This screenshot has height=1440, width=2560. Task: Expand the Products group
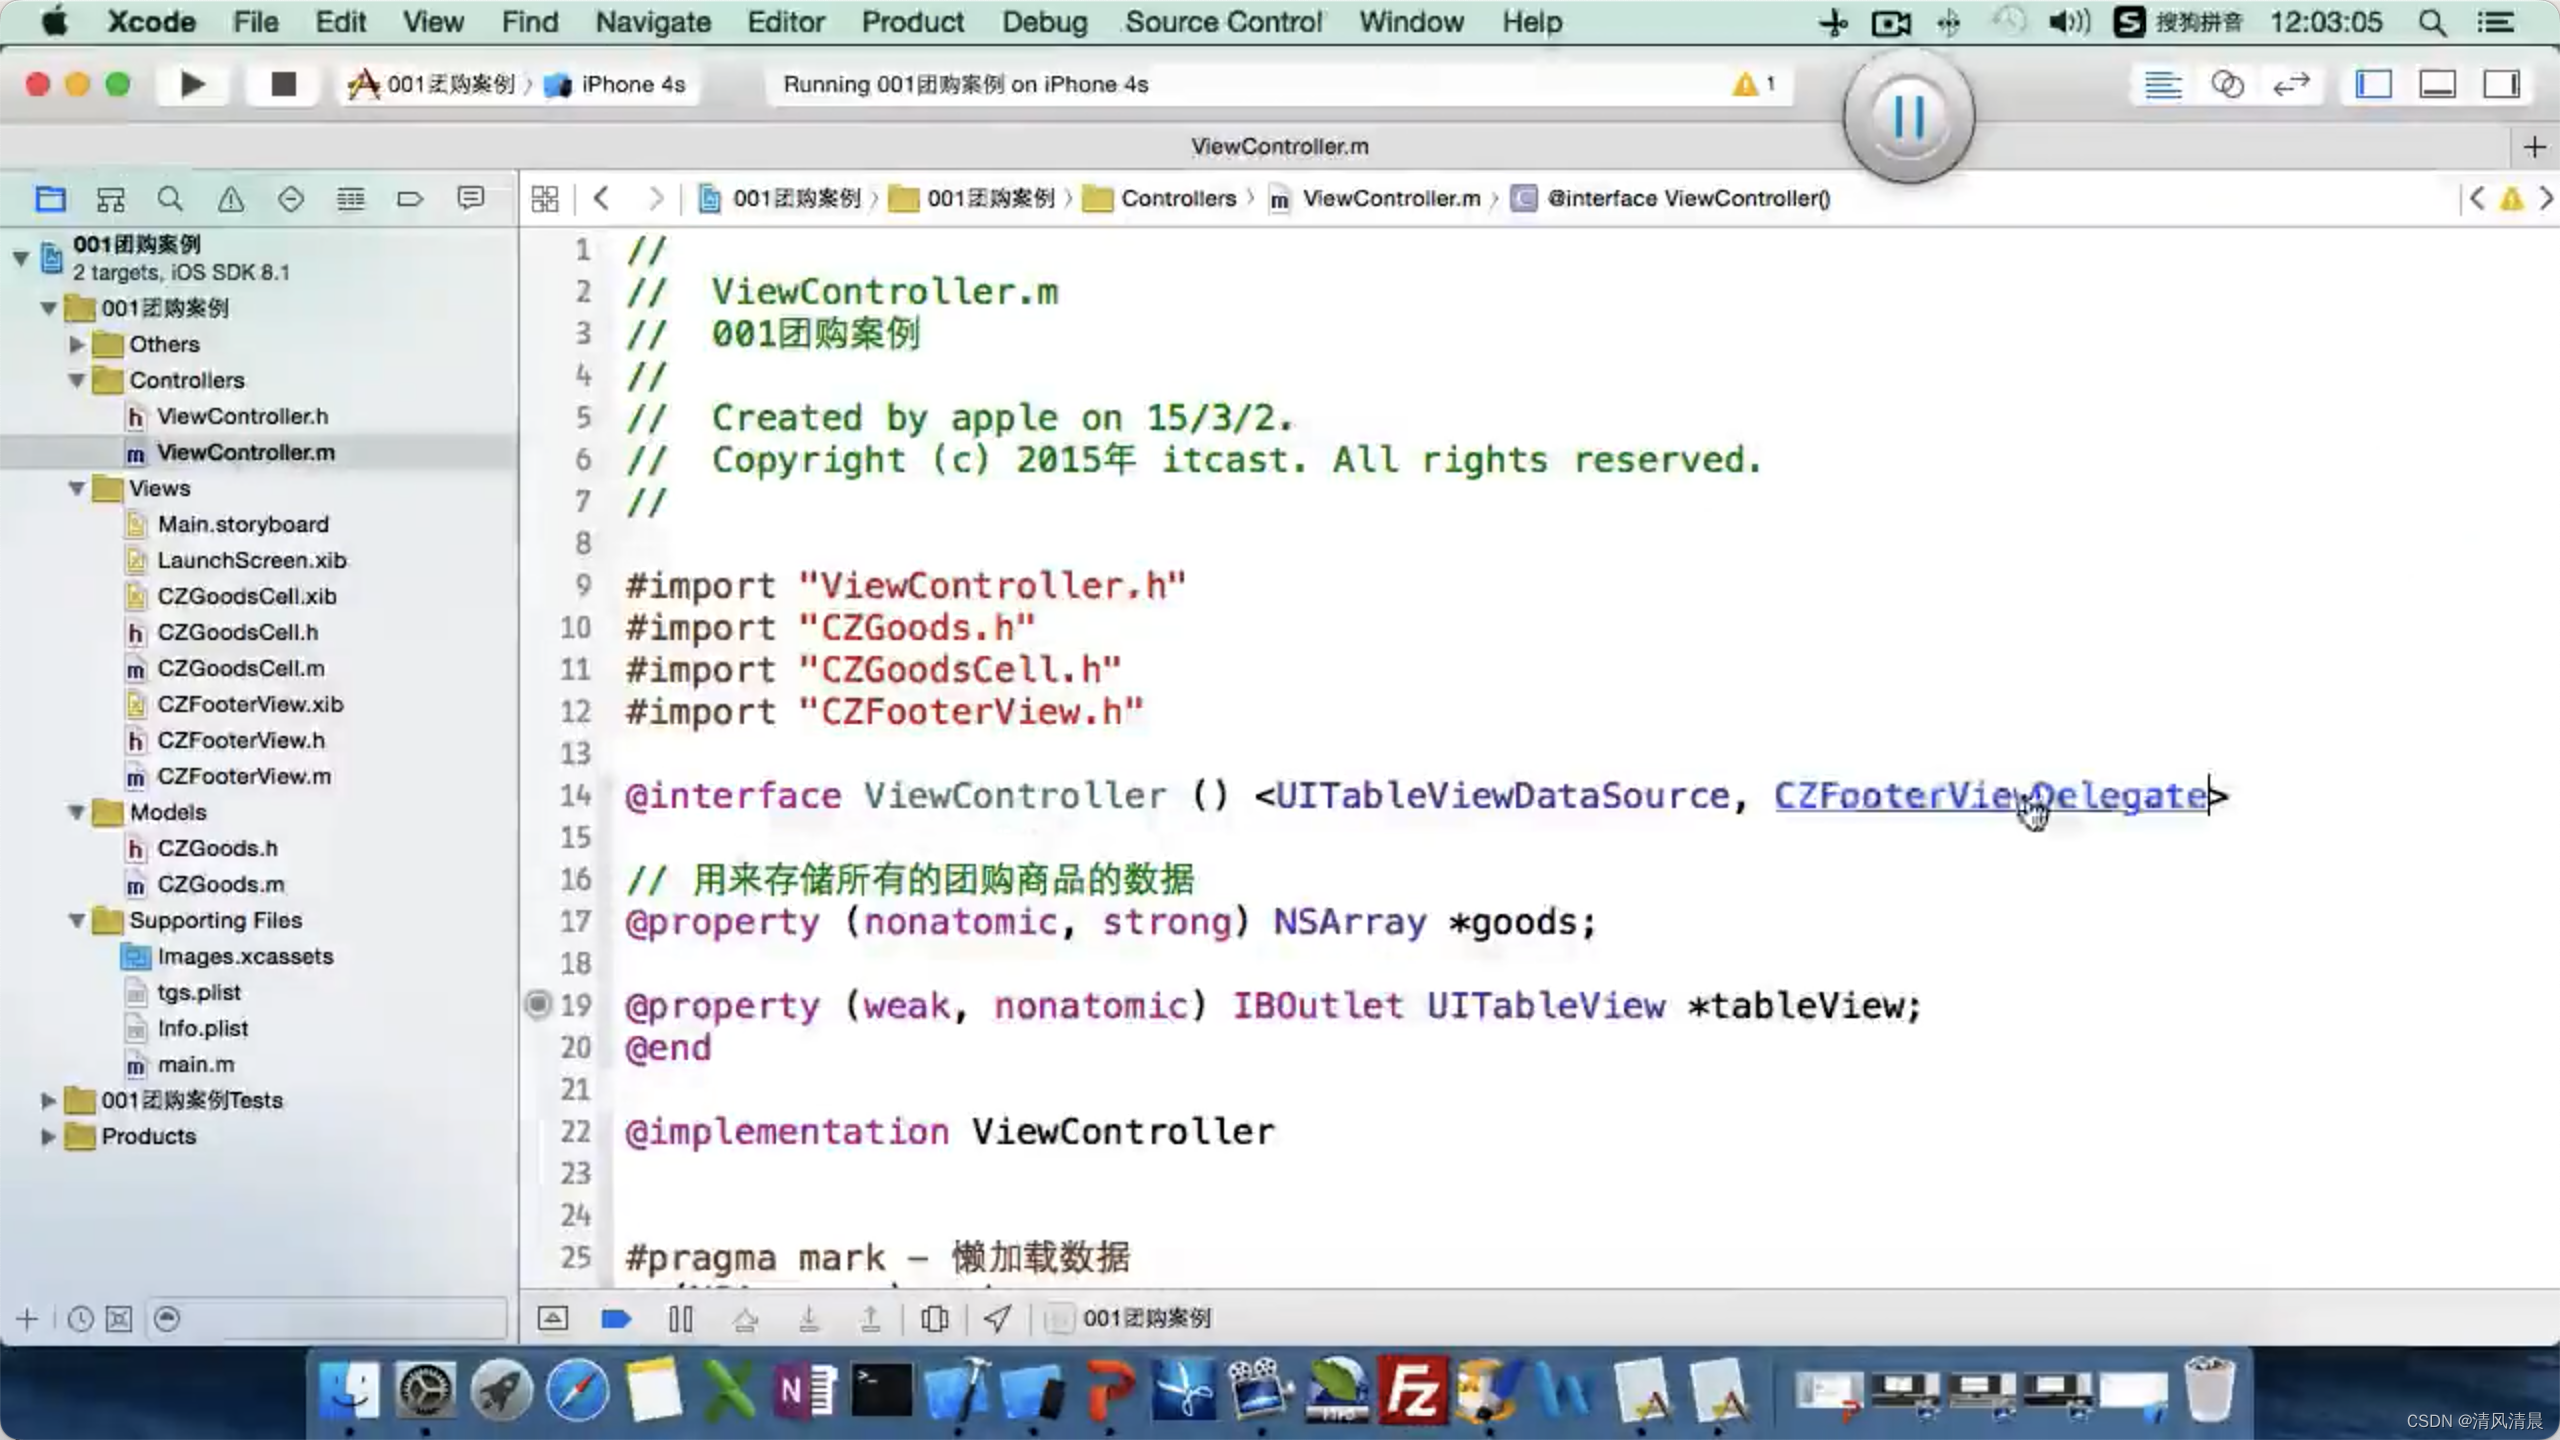[48, 1136]
